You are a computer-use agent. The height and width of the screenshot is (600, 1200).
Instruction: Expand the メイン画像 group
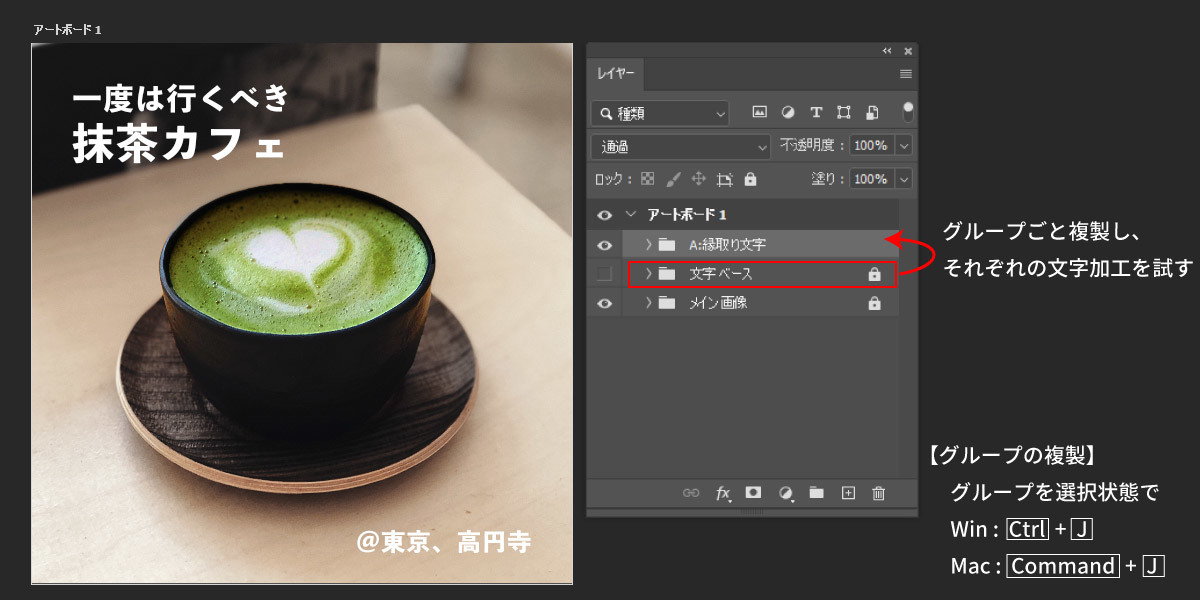647,303
